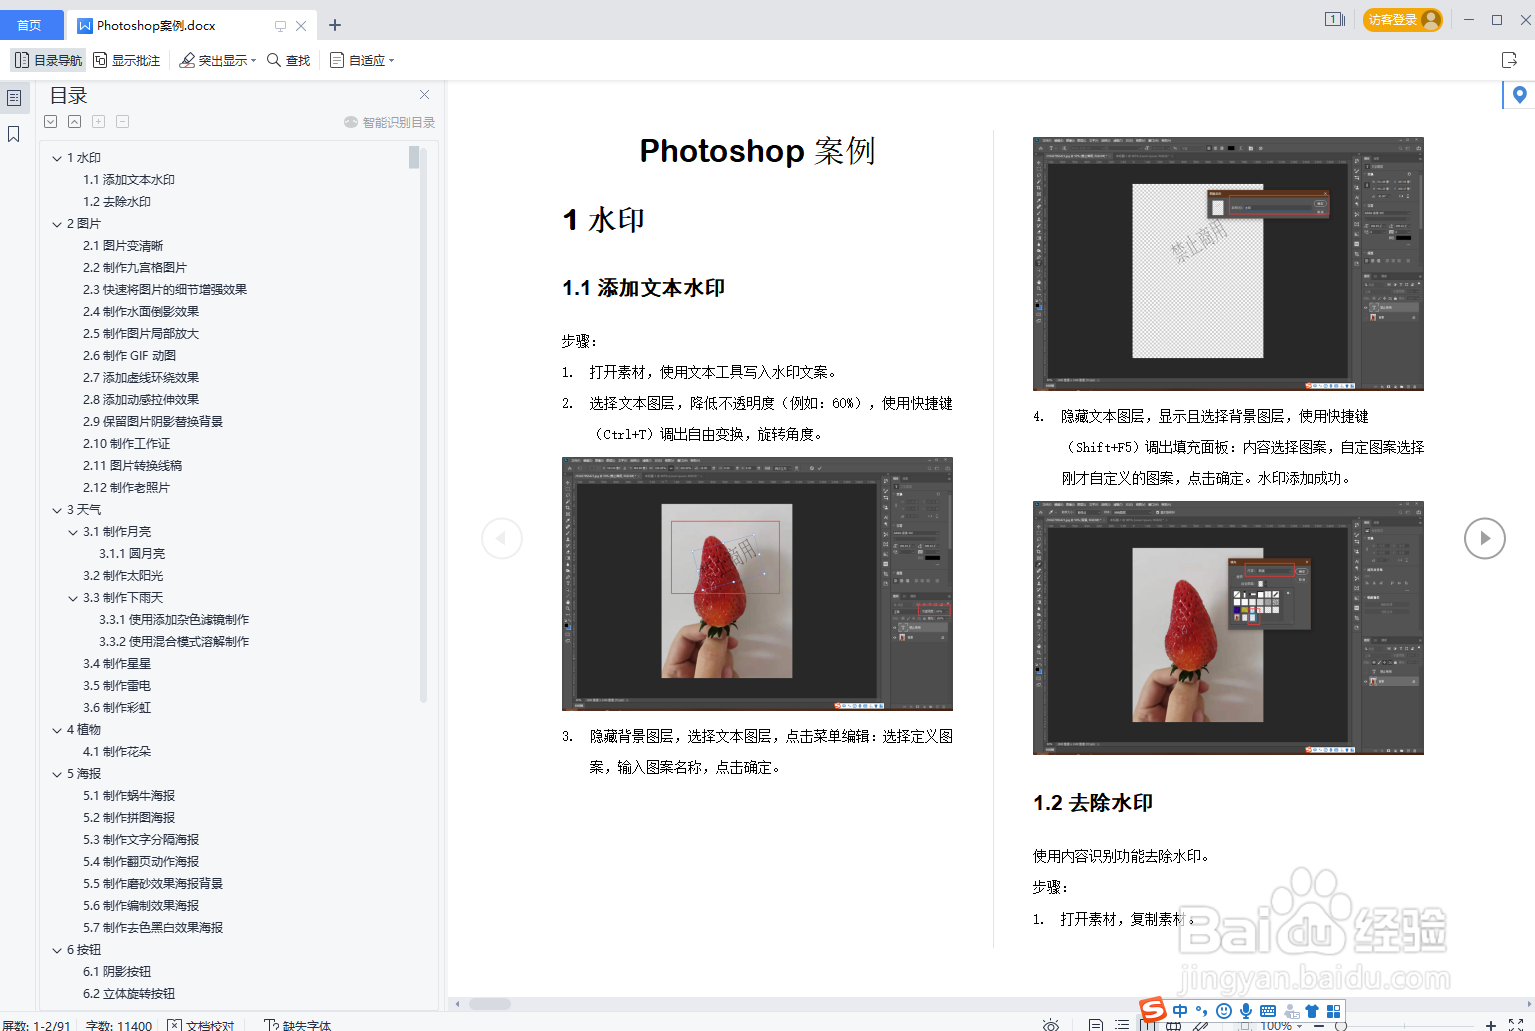
Task: Click the expand all headings icon in the outline pane
Action: [51, 122]
